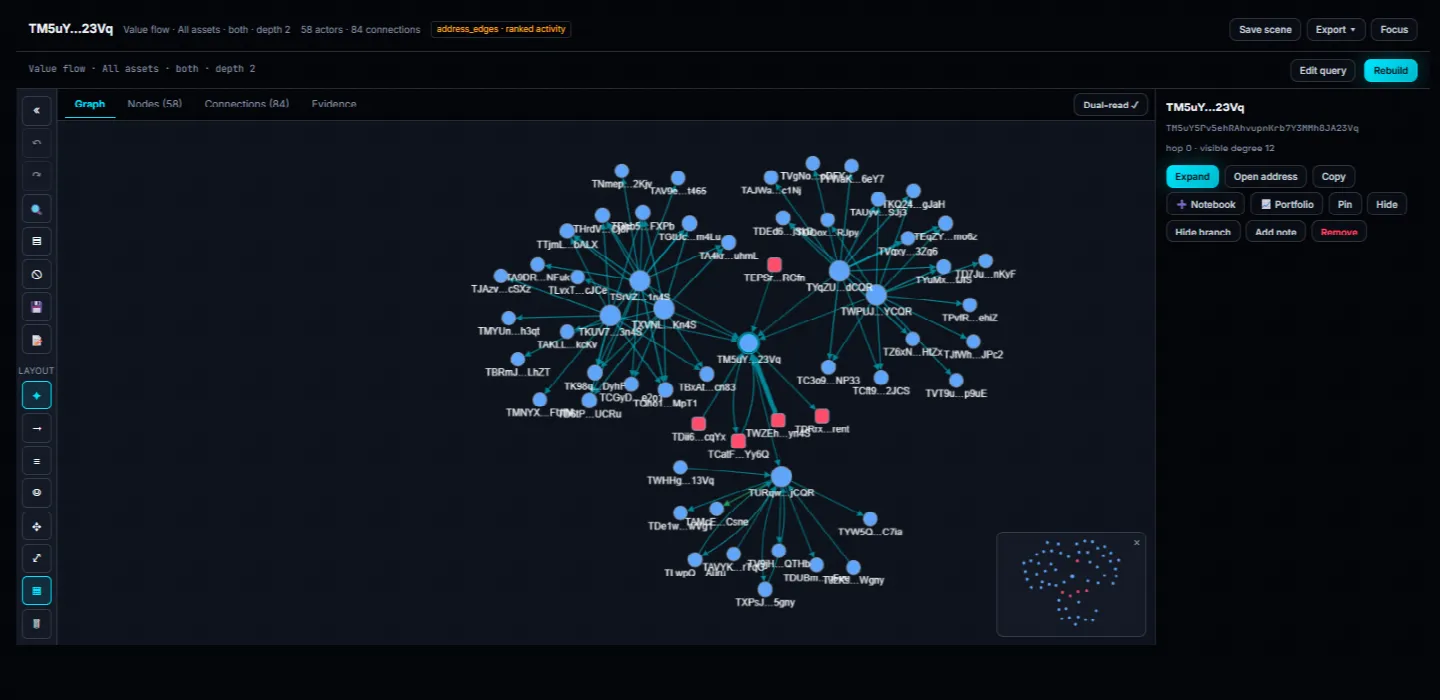Image resolution: width=1440 pixels, height=700 pixels.
Task: Select the central TM5uY...23Vq graph node
Action: tap(749, 343)
